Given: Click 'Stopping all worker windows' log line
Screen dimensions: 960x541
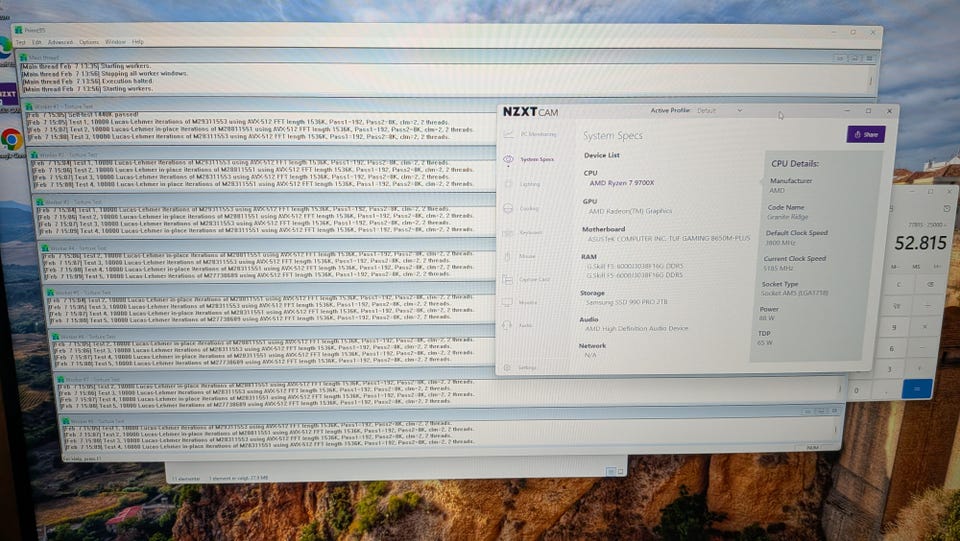Looking at the screenshot, I should click(105, 73).
